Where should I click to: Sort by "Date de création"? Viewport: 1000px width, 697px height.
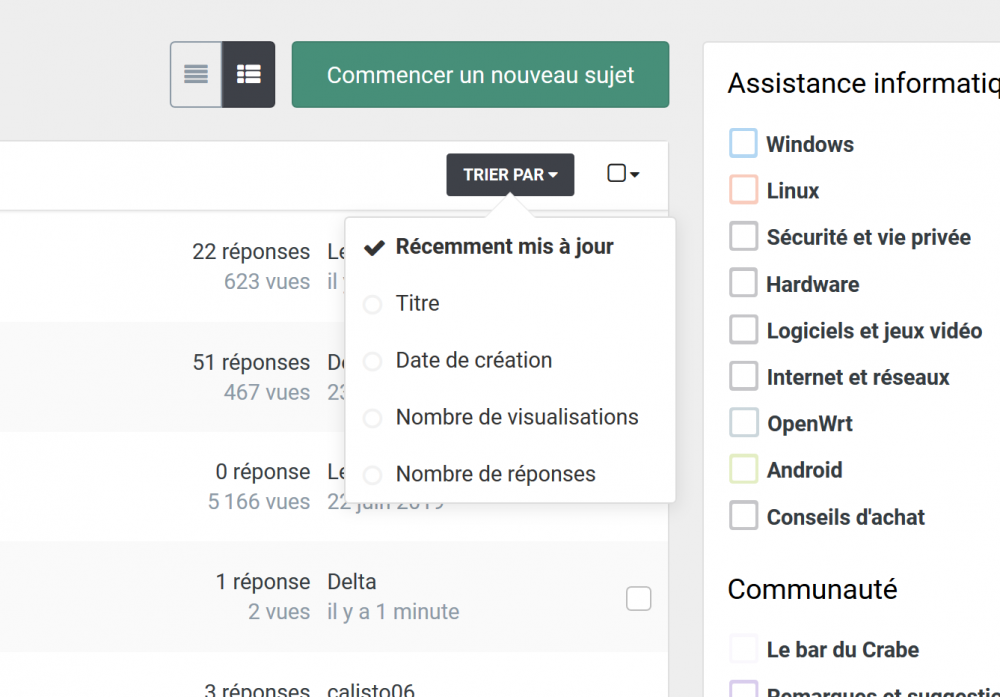(474, 360)
